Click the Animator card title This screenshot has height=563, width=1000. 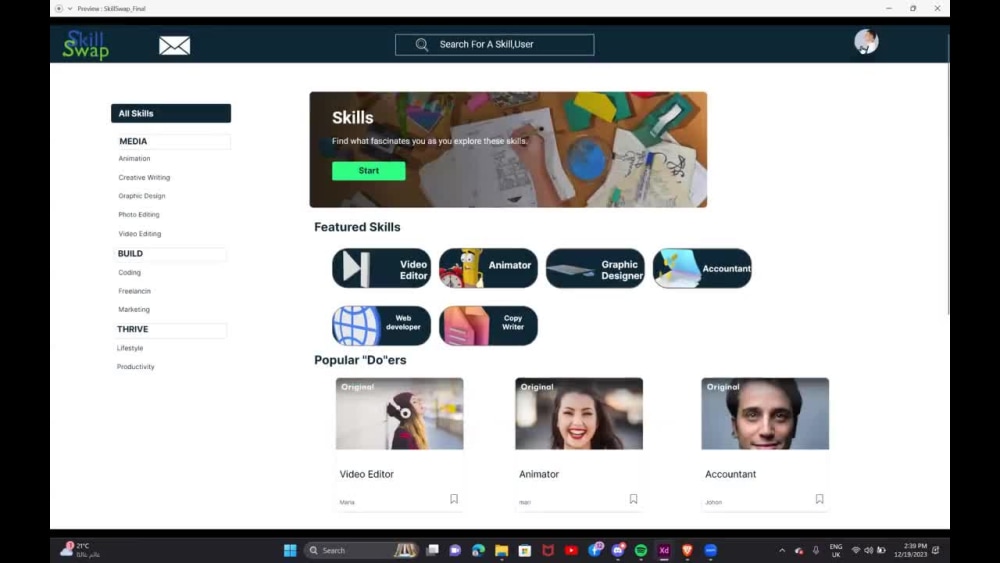[539, 474]
